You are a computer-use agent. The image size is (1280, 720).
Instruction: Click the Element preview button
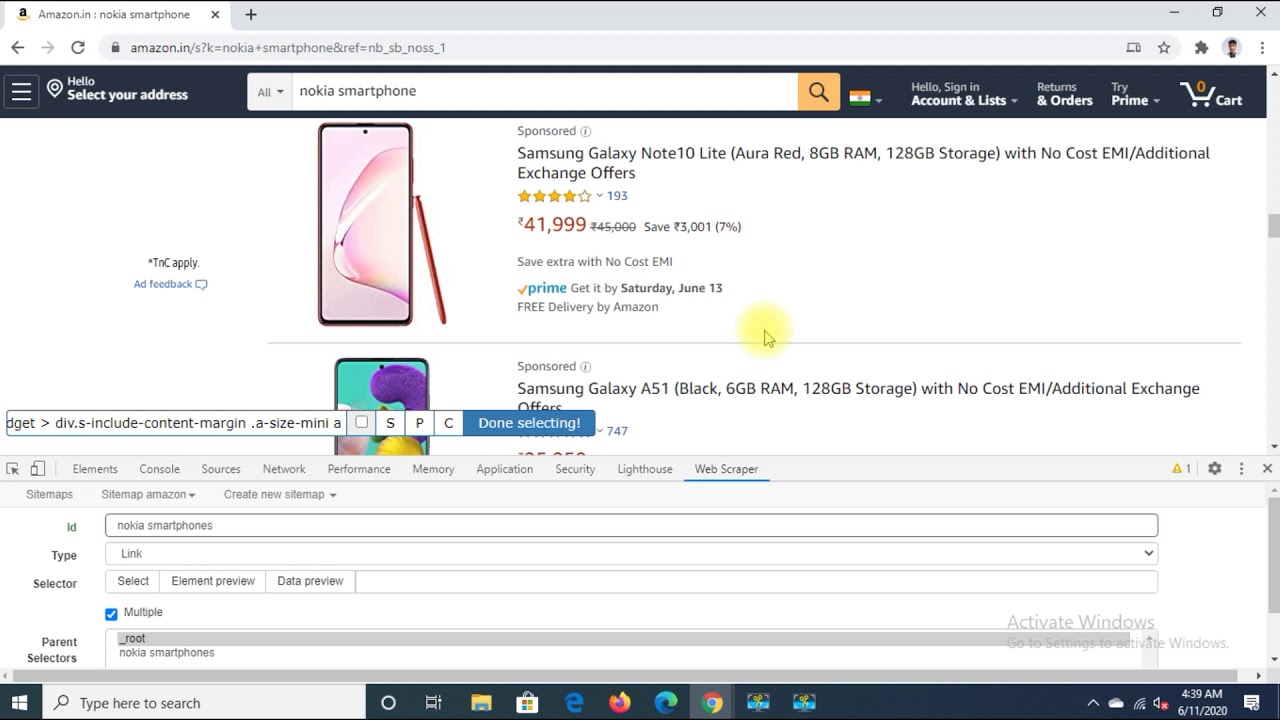pos(213,581)
